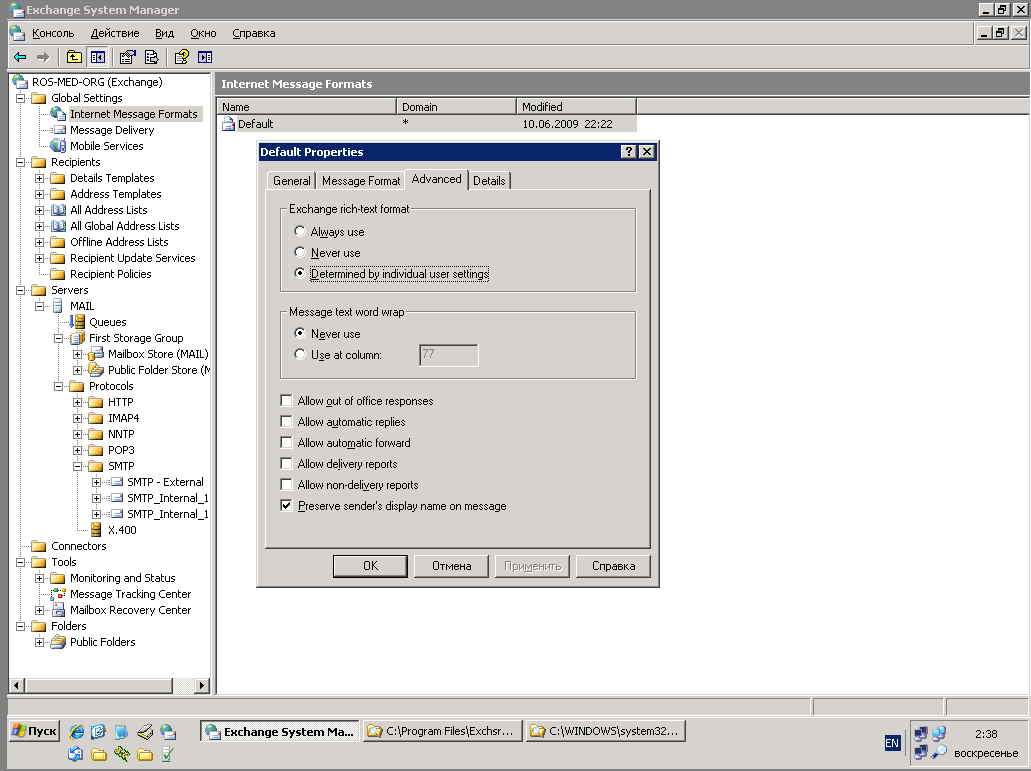The image size is (1031, 771).
Task: Select Determined by individual user settings
Action: click(x=300, y=273)
